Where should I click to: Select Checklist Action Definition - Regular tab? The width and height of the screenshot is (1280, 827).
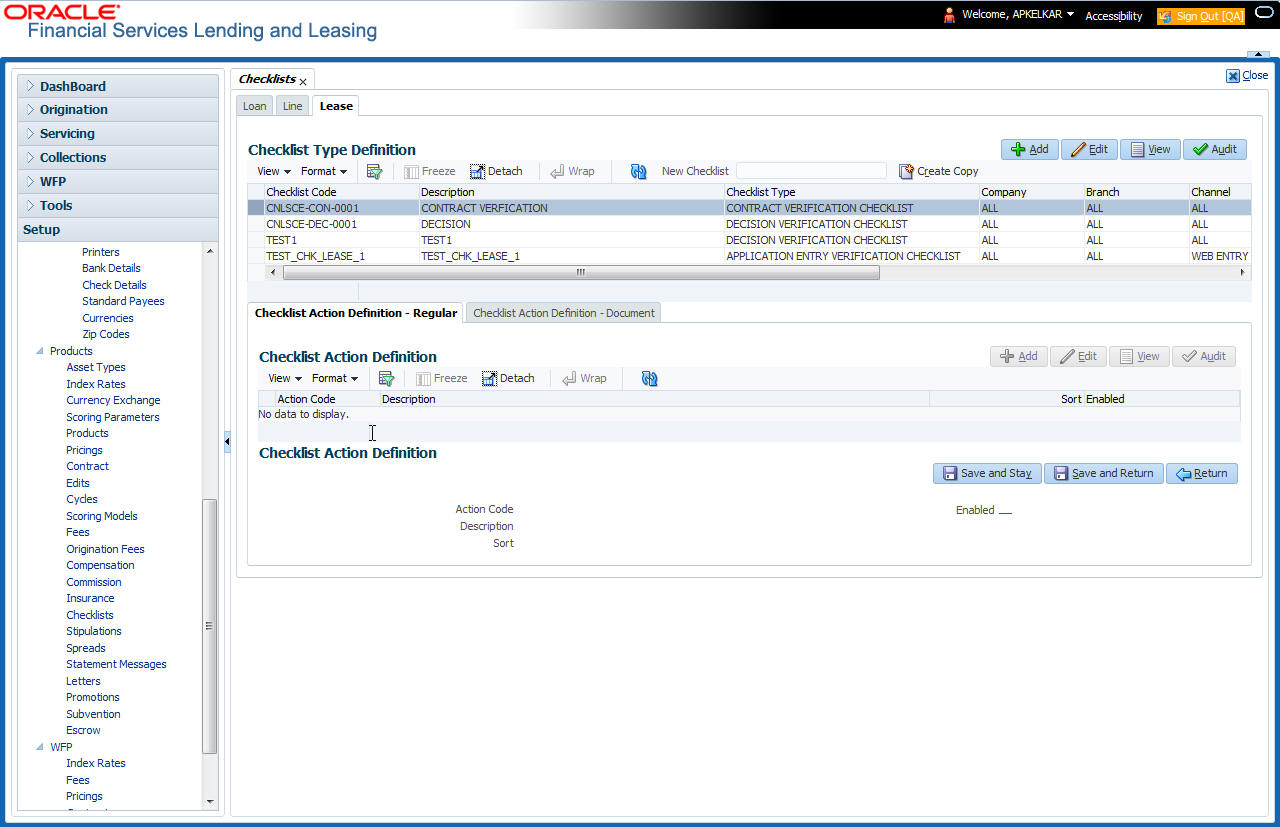[356, 313]
